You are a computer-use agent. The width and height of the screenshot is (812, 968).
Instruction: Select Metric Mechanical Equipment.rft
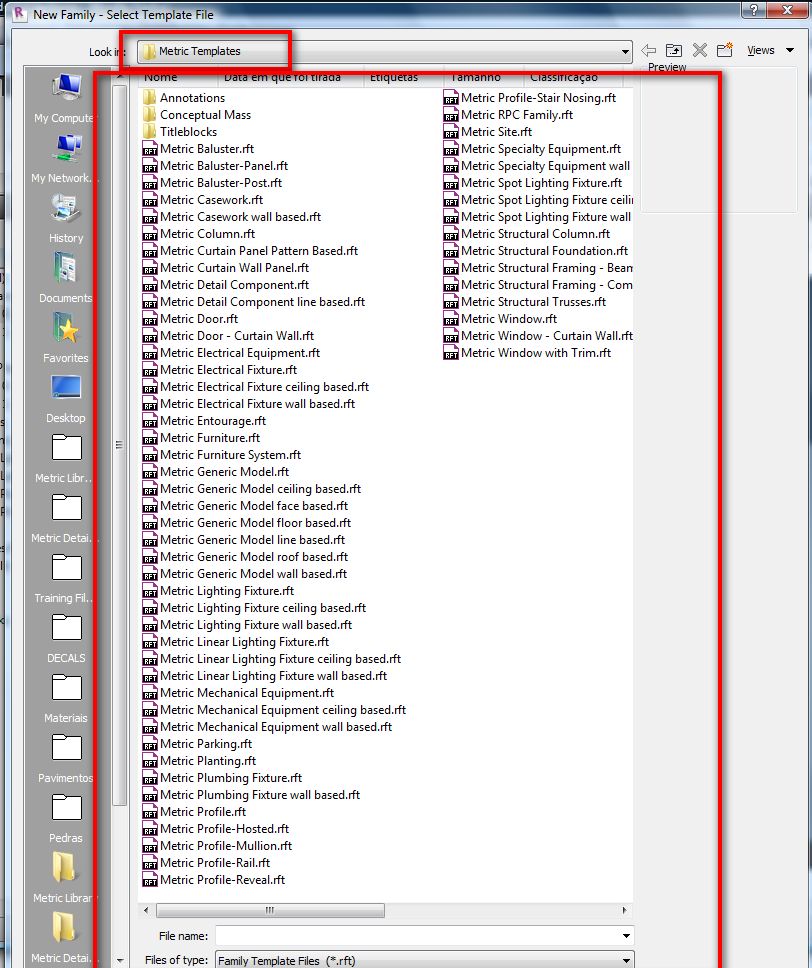[x=238, y=693]
